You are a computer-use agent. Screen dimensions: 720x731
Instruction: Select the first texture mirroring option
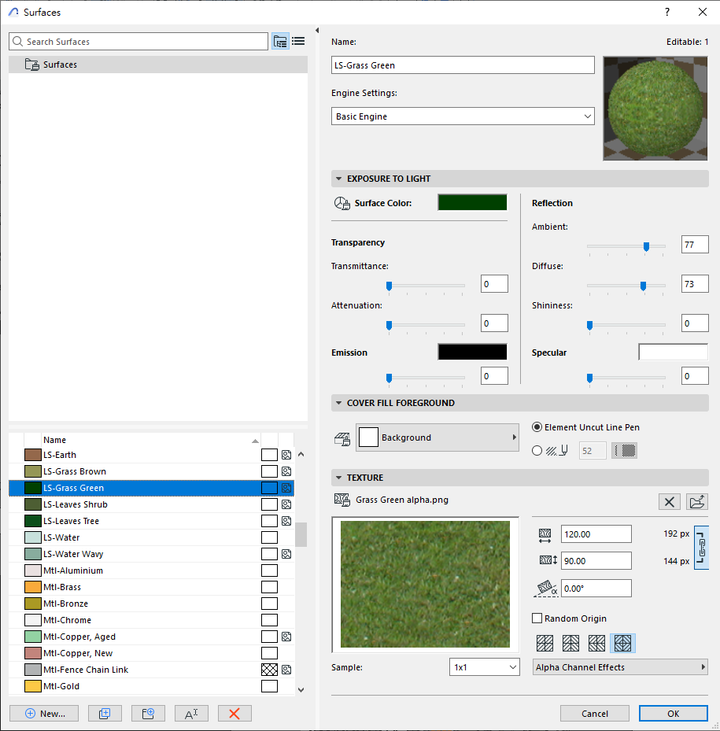(545, 643)
